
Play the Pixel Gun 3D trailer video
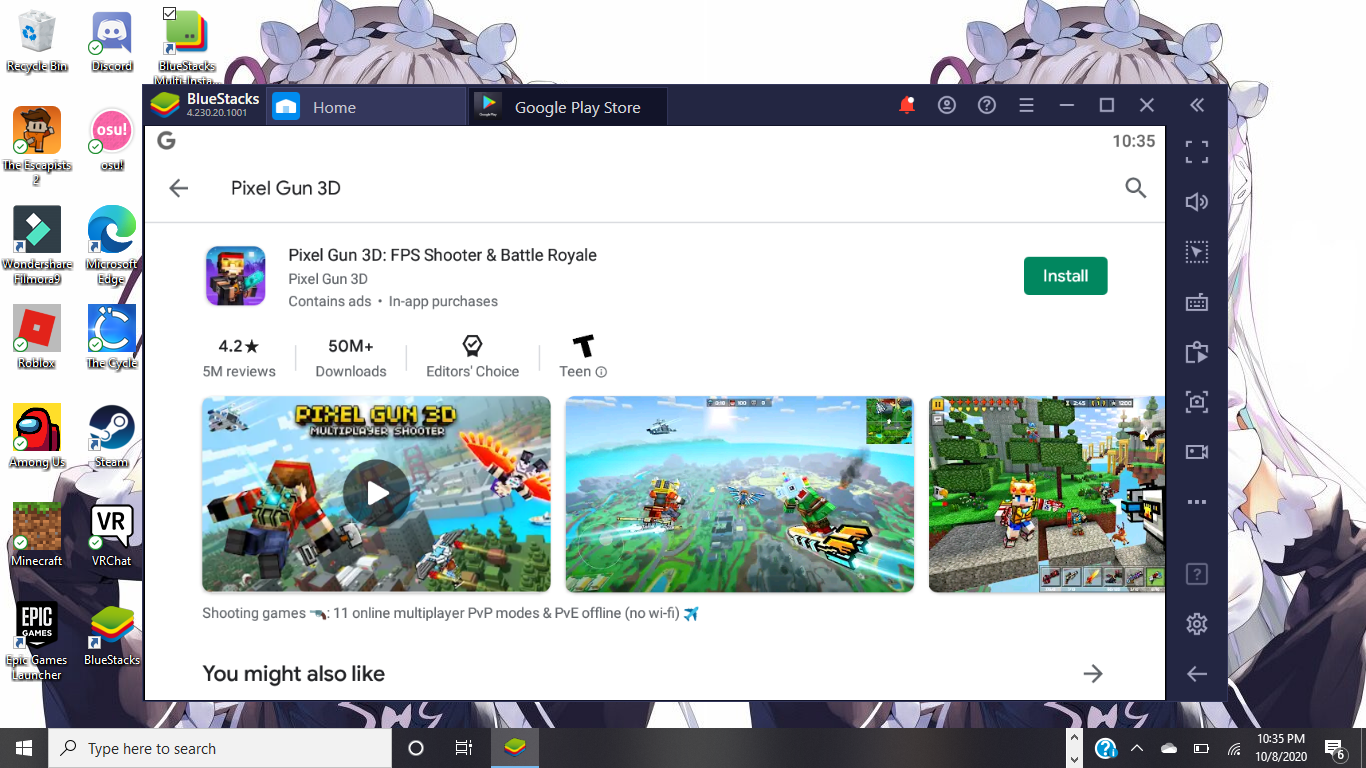(x=376, y=494)
